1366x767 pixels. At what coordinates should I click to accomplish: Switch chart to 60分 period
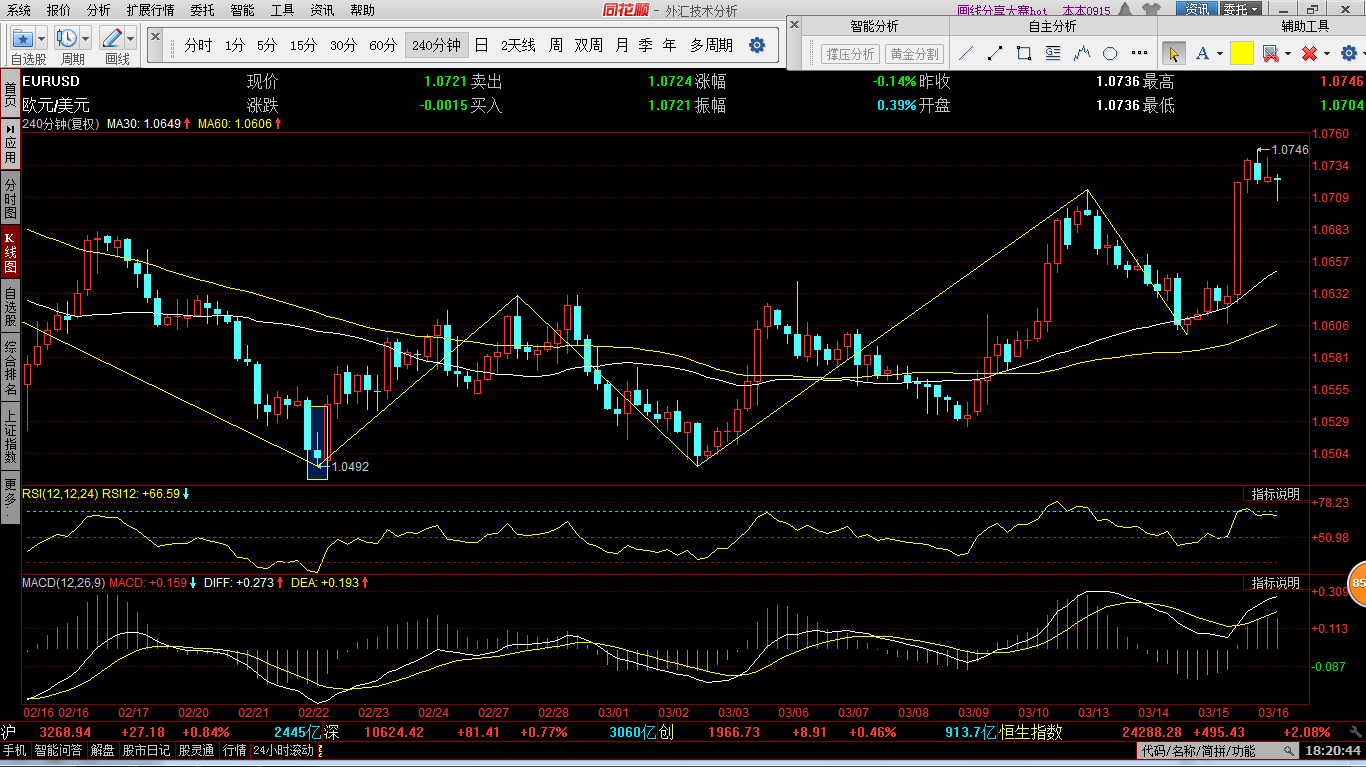383,45
